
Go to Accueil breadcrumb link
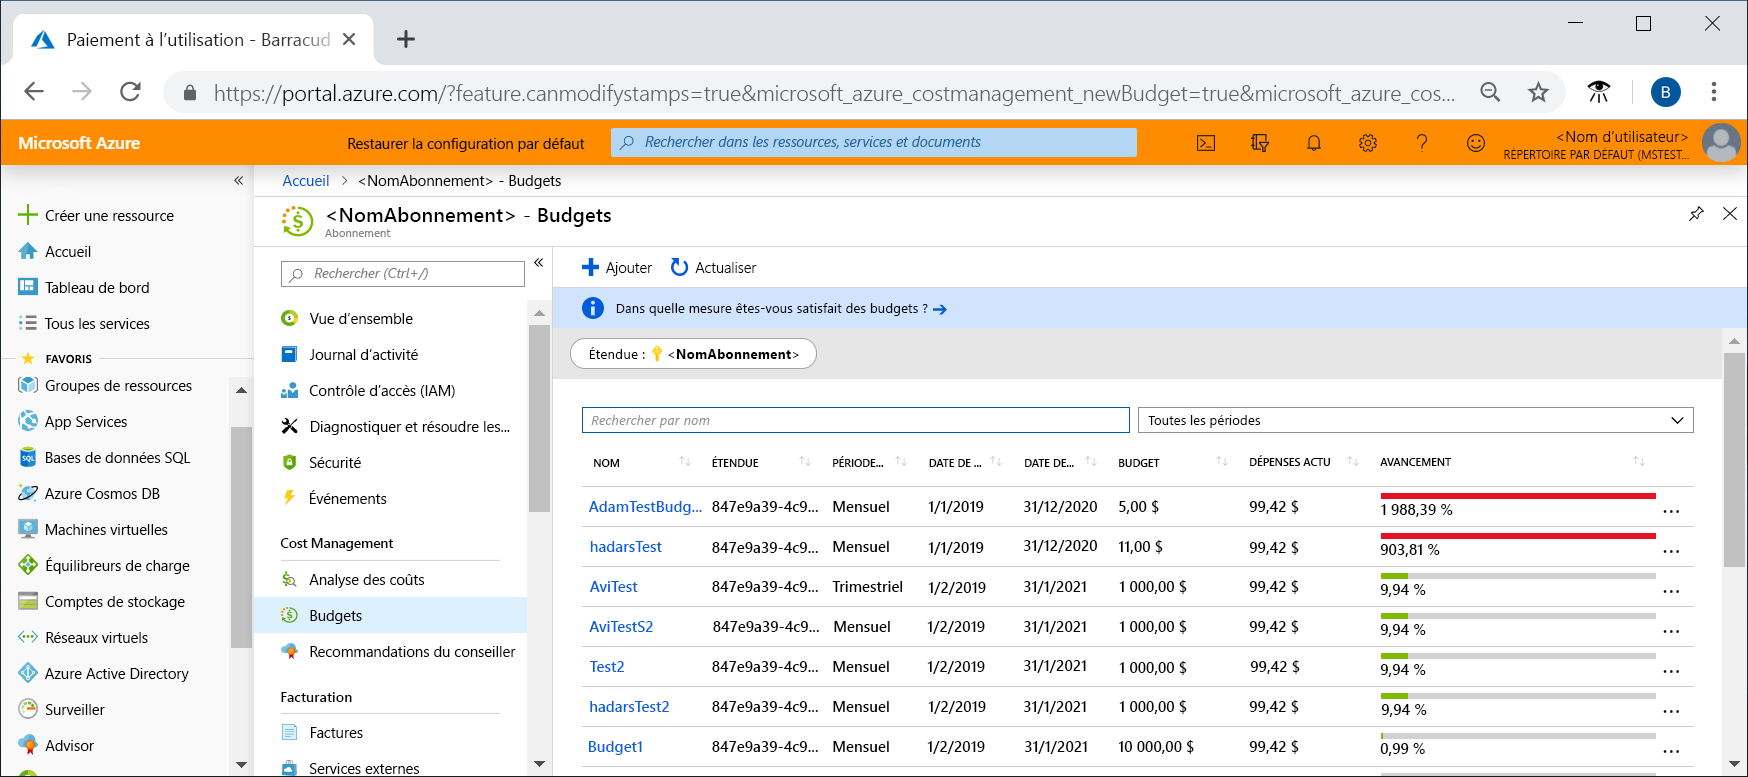(305, 181)
